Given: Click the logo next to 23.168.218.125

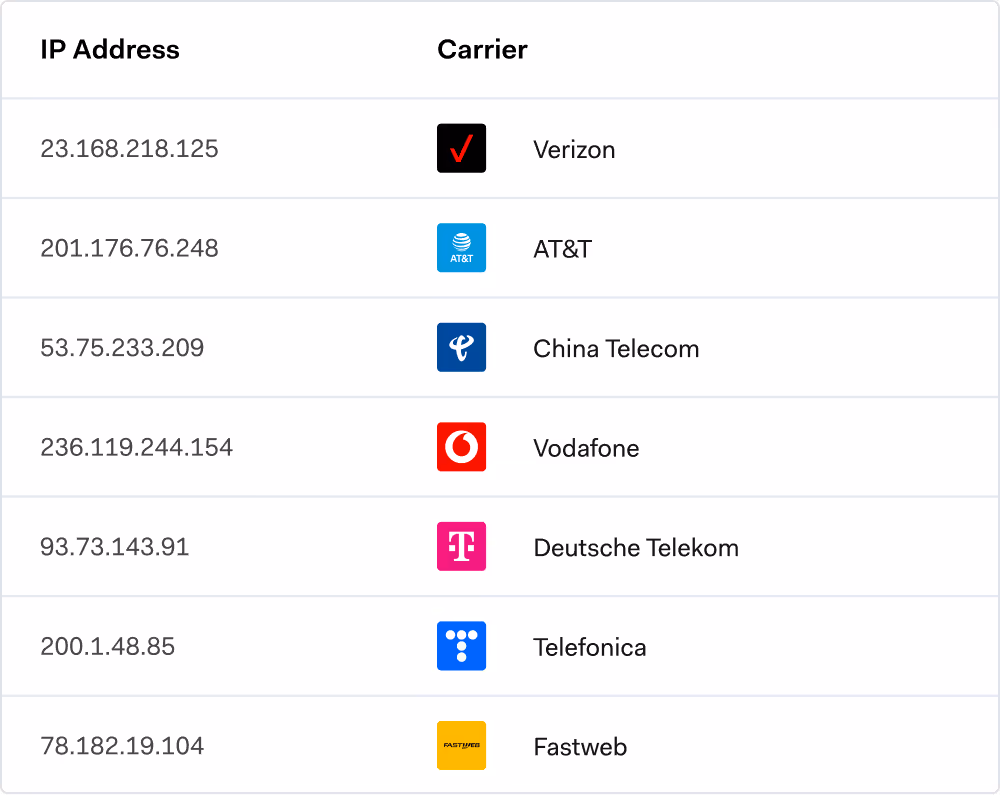Looking at the screenshot, I should point(461,148).
